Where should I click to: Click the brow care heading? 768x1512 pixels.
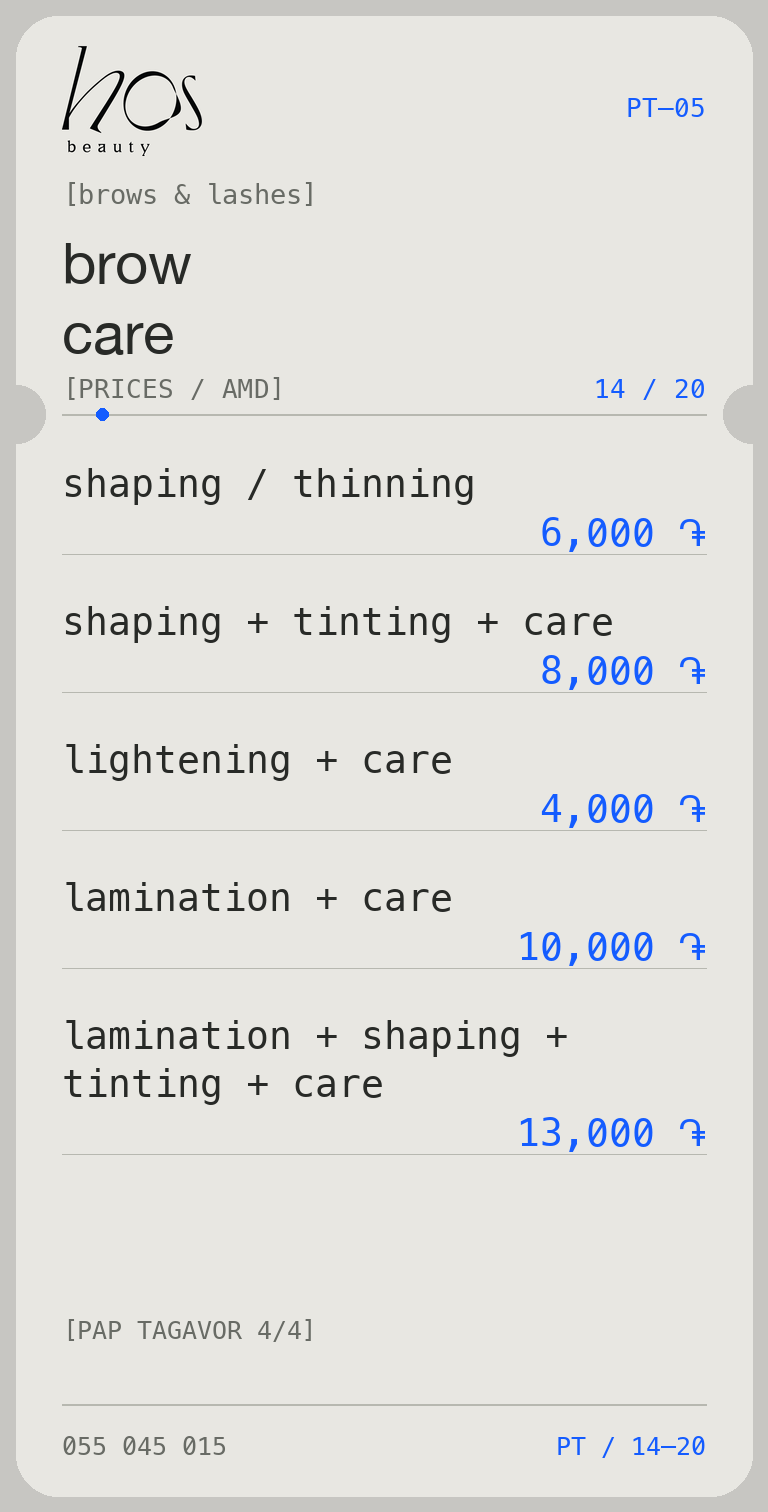[126, 299]
